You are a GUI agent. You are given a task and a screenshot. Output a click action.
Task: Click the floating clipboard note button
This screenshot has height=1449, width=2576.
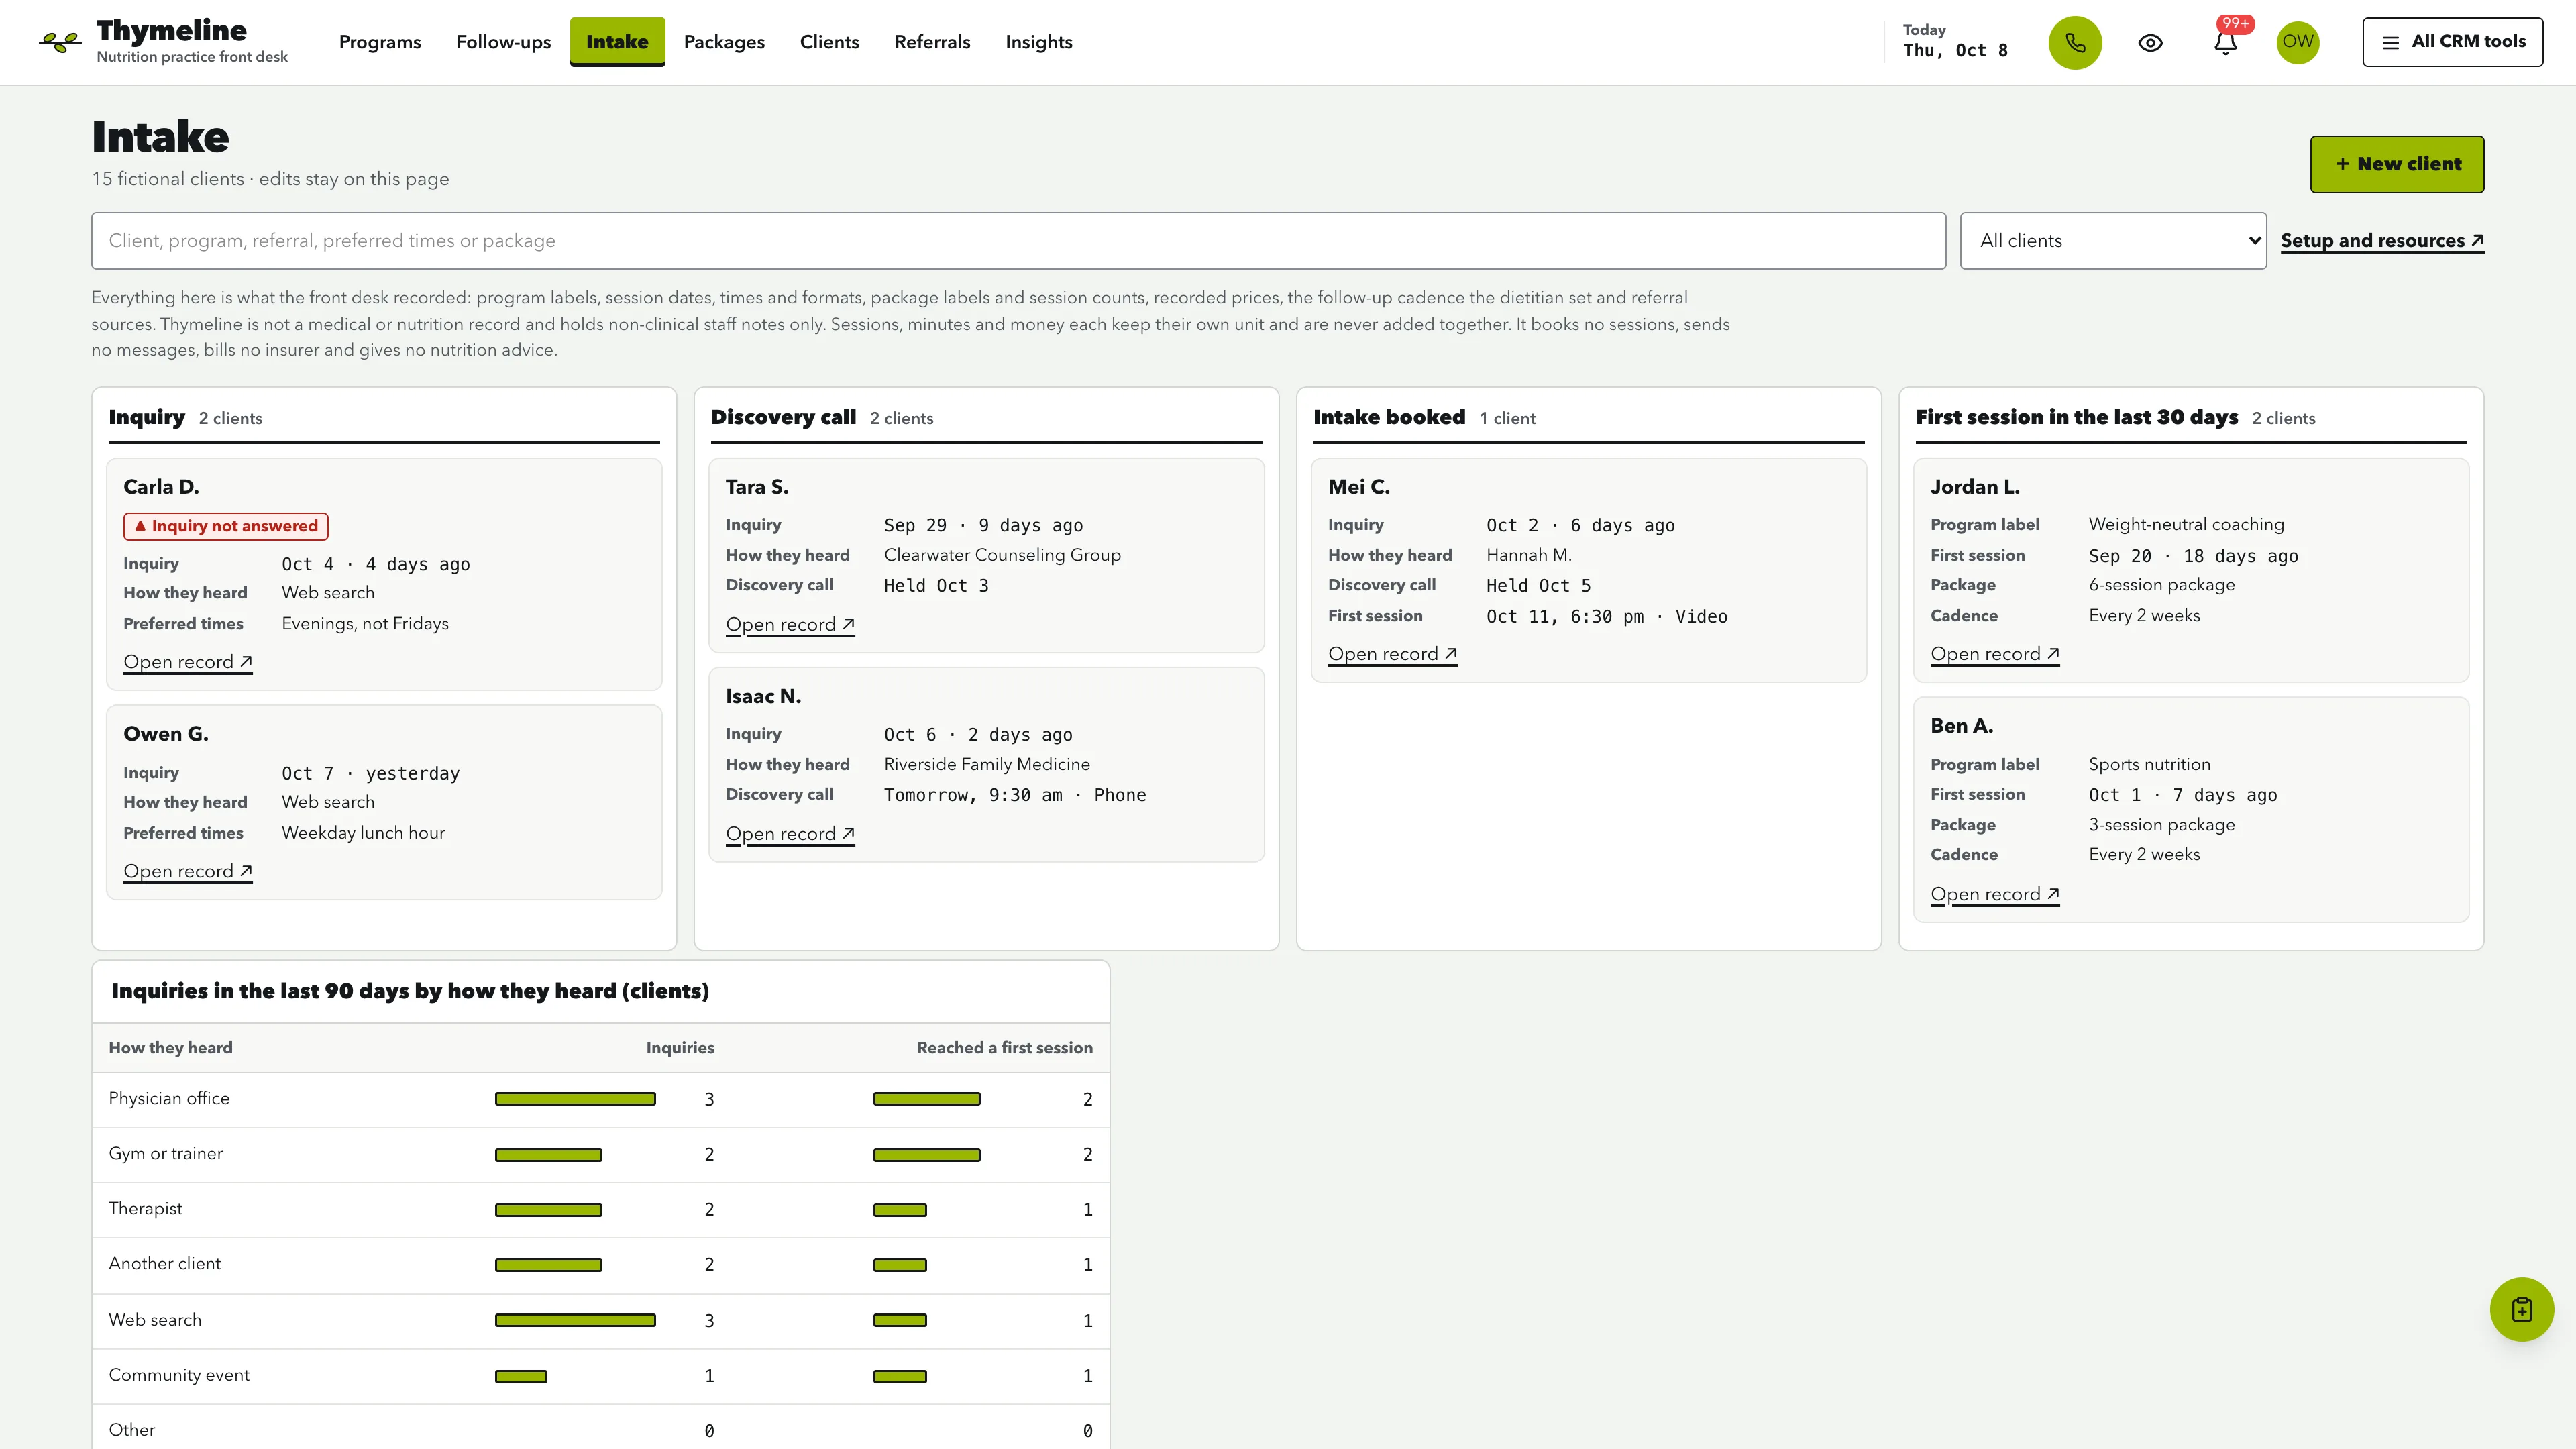pos(2521,1309)
